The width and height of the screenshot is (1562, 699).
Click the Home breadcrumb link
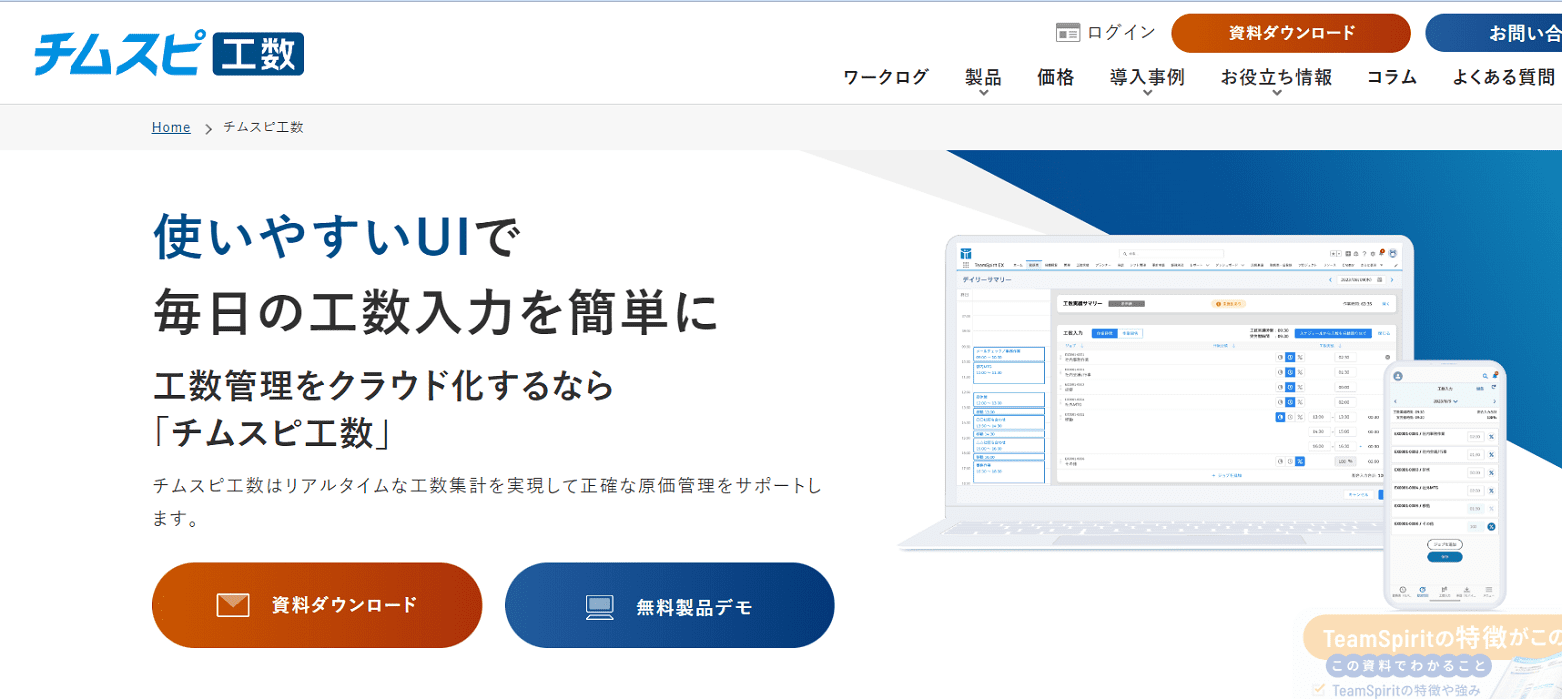(170, 127)
